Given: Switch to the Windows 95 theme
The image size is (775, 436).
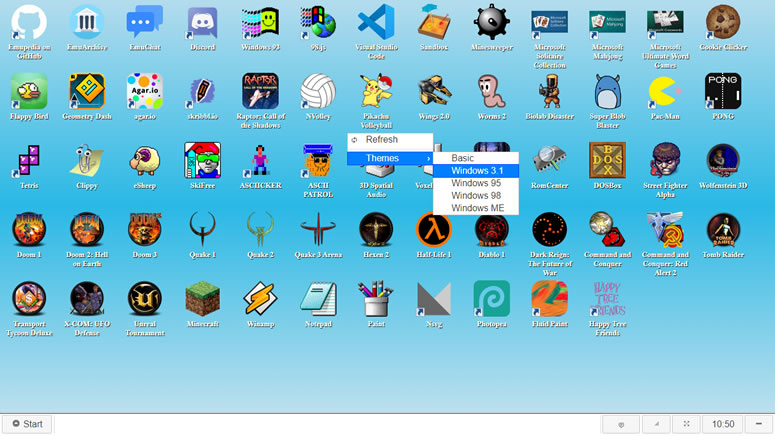Looking at the screenshot, I should point(476,183).
